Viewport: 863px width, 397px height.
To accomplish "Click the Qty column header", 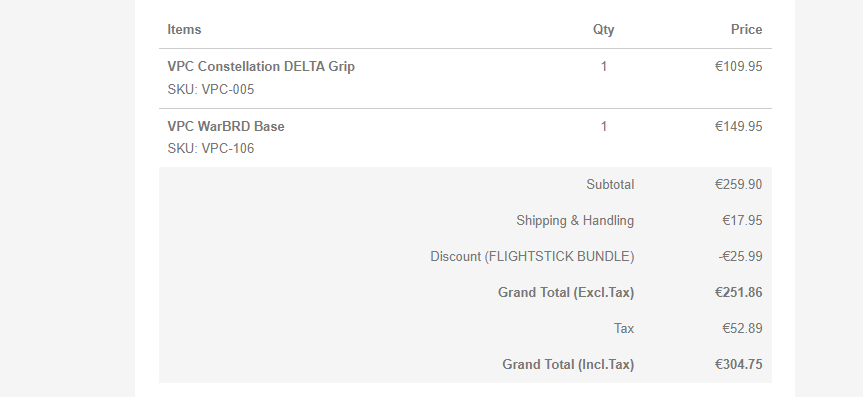I will [x=603, y=30].
